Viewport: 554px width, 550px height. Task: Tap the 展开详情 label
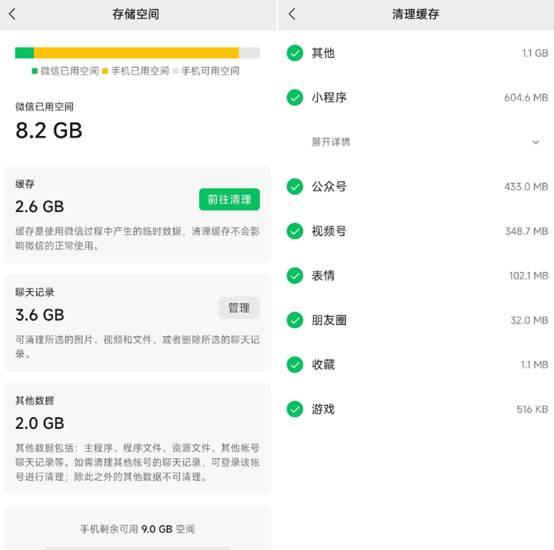pyautogui.click(x=331, y=142)
